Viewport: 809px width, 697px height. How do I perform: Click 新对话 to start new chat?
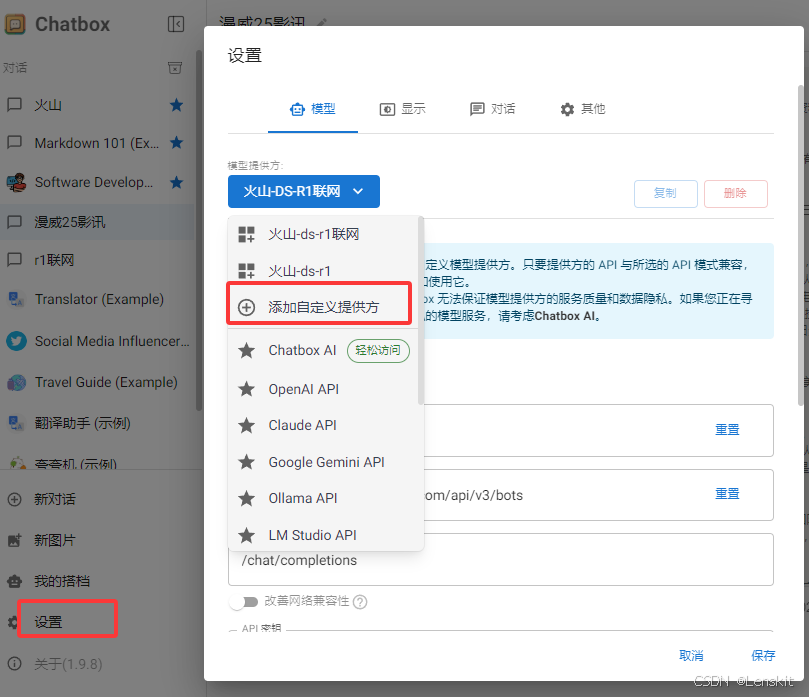(55, 499)
